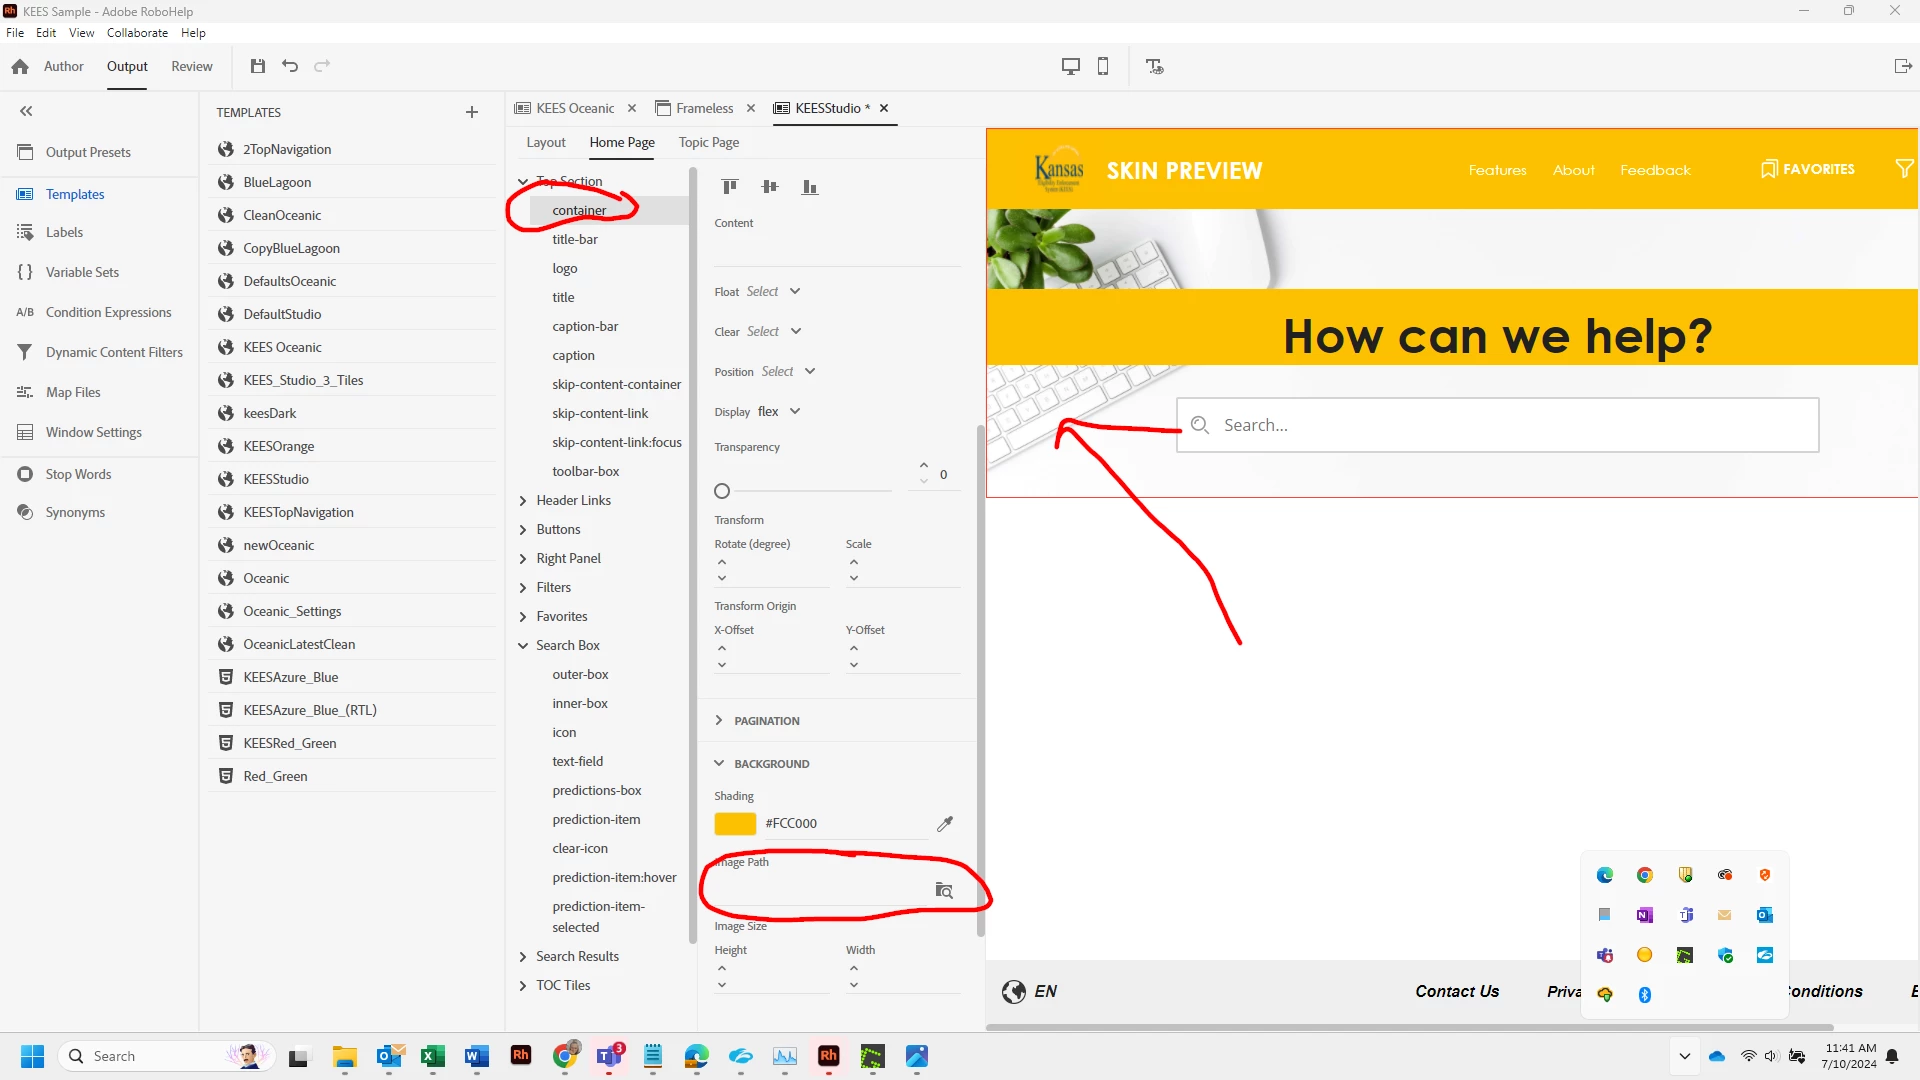The width and height of the screenshot is (1920, 1080).
Task: Select align-top content icon
Action: pyautogui.click(x=730, y=186)
